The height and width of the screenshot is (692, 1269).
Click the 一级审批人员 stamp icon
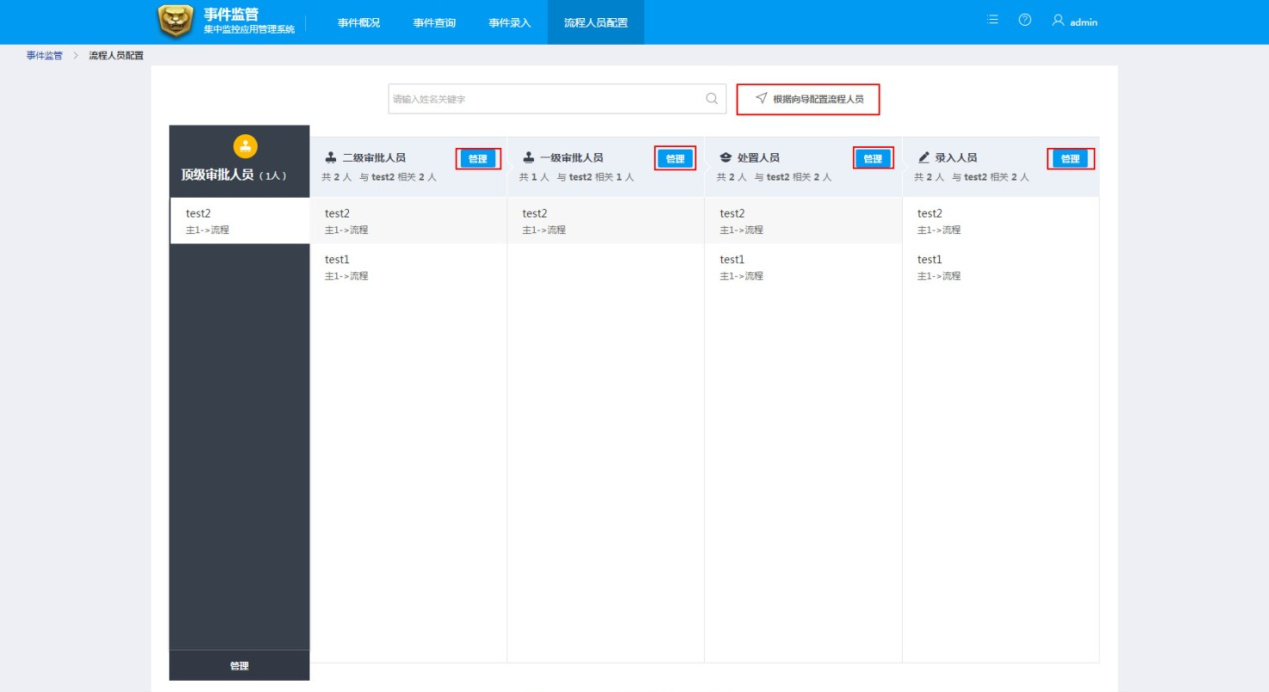point(529,158)
